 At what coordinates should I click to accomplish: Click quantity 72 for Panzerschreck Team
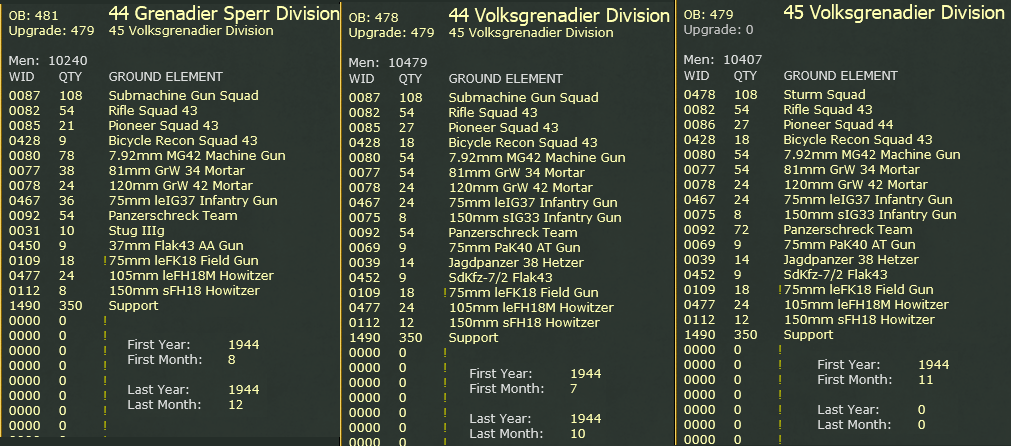click(741, 229)
